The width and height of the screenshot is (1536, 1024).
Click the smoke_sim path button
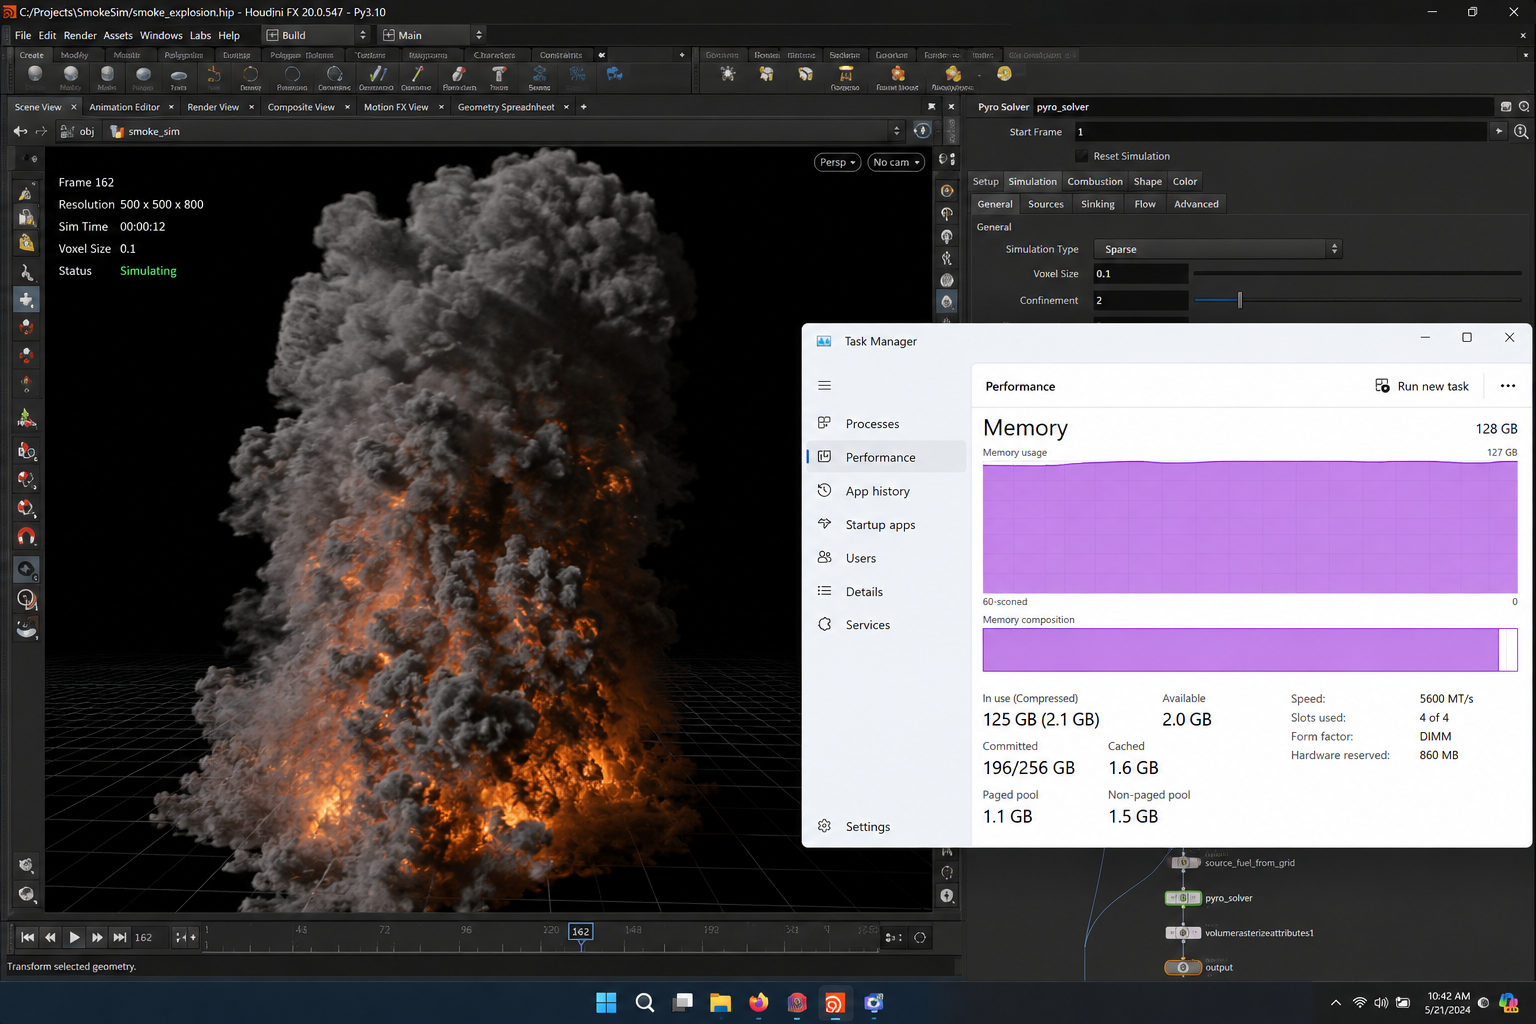coord(145,131)
